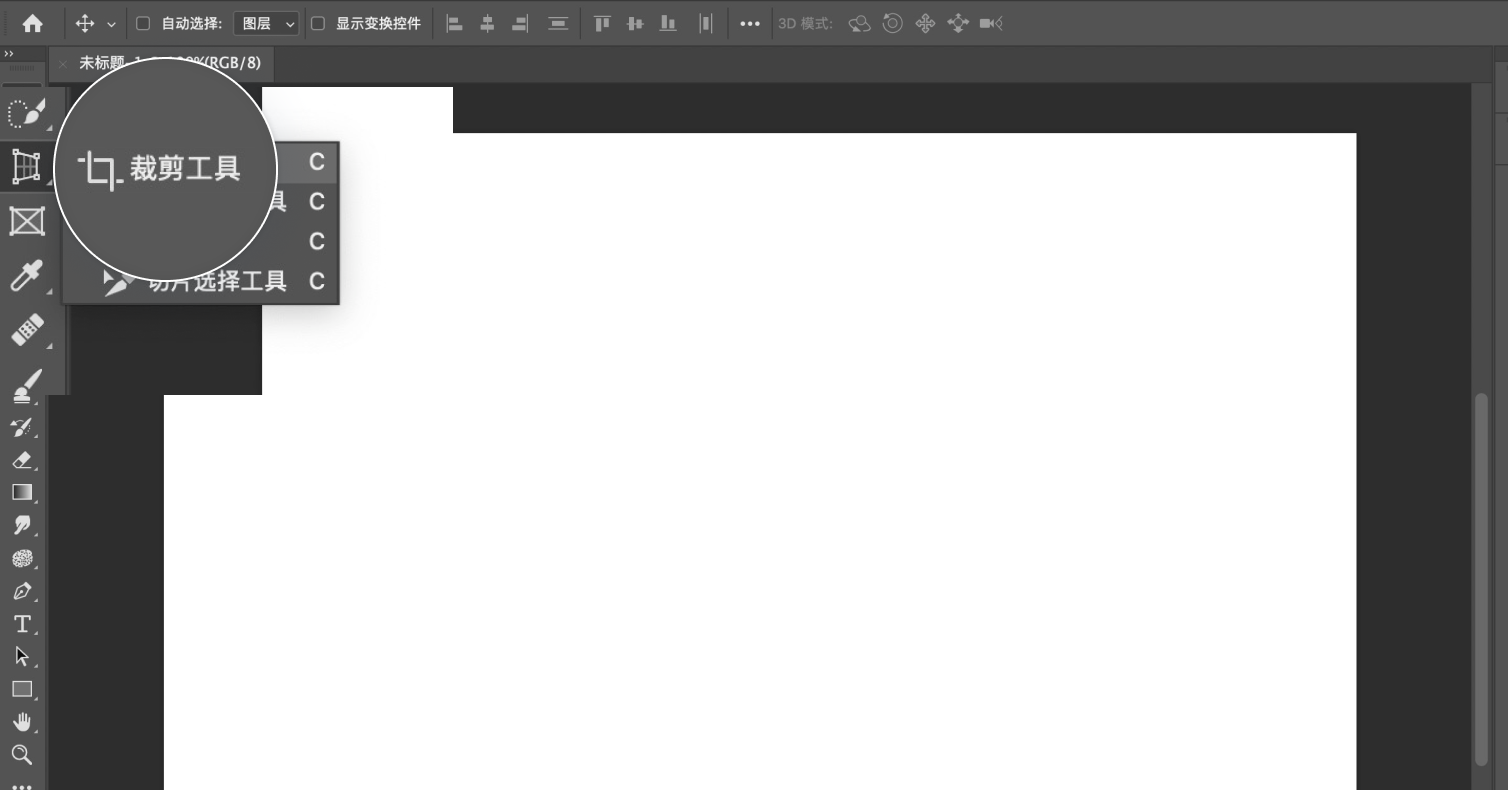Align vertical centers
Image resolution: width=1508 pixels, height=790 pixels.
point(635,24)
